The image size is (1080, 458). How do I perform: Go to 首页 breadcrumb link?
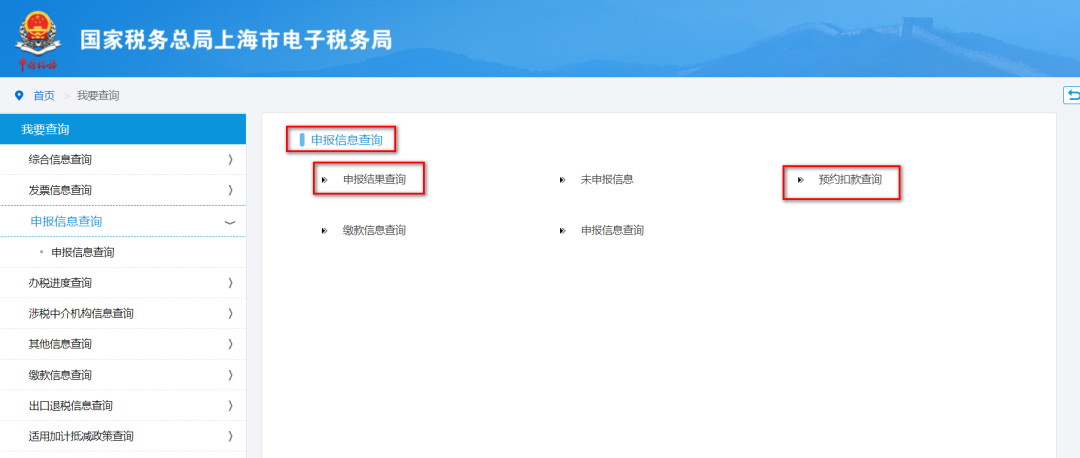point(44,96)
